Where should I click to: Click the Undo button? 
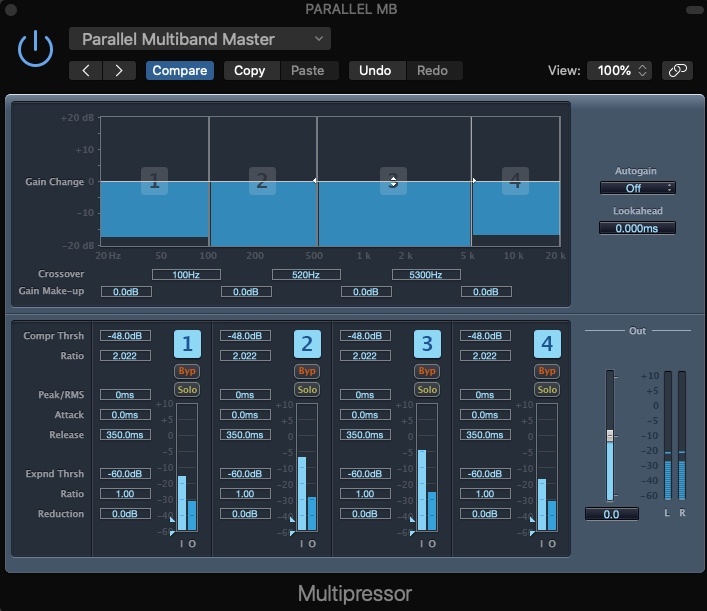click(375, 70)
